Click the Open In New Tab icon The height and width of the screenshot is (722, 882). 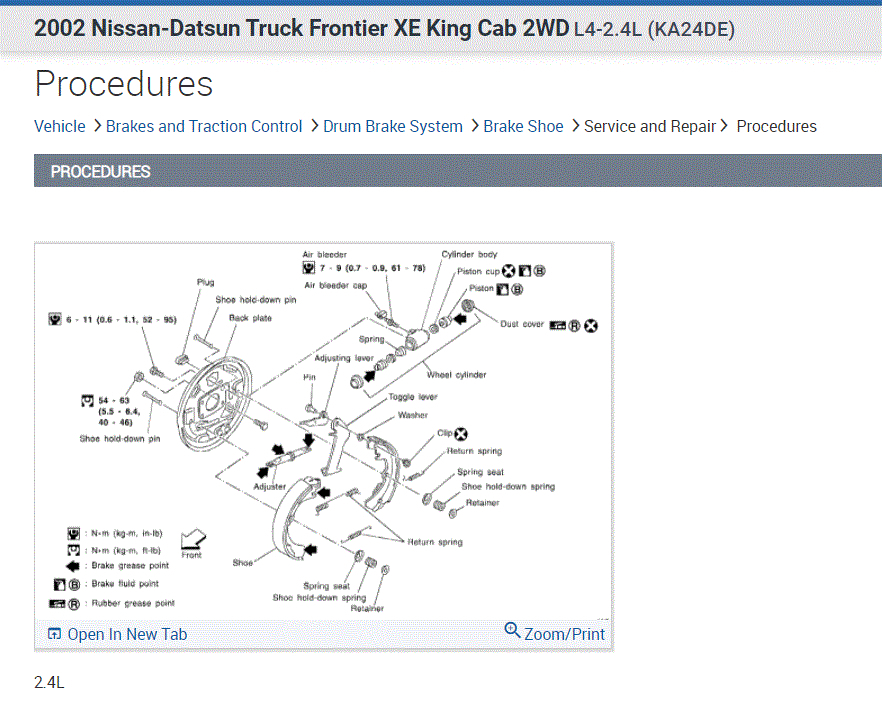54,634
